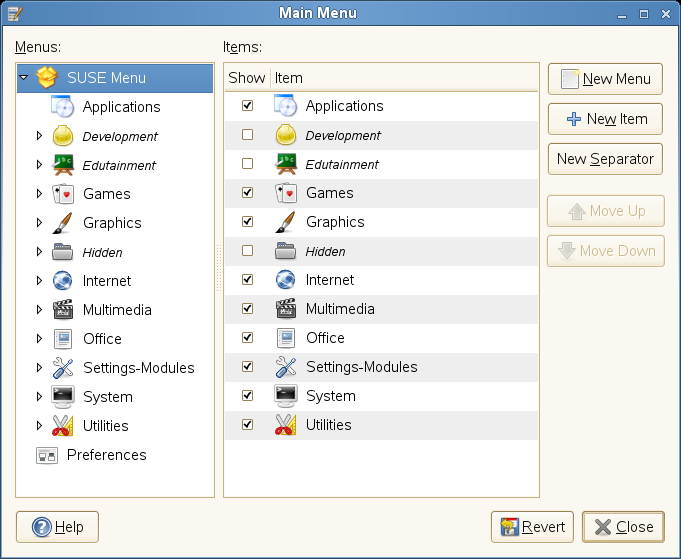The width and height of the screenshot is (681, 559).
Task: Click the Graphics paintbrush icon in Items list
Action: point(285,222)
